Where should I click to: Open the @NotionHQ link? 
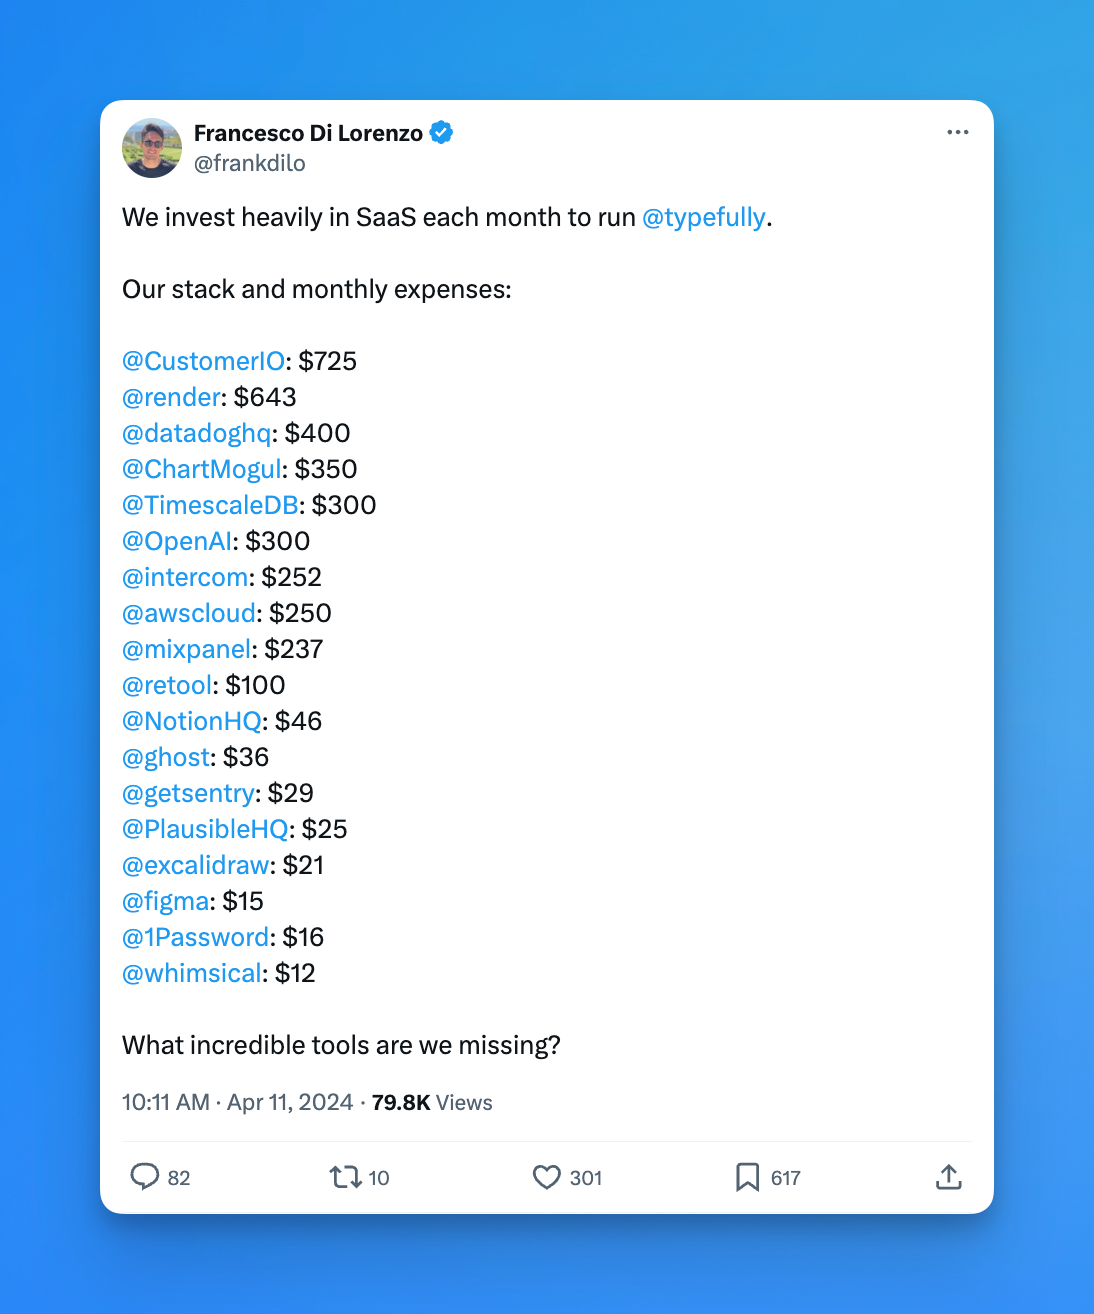click(x=192, y=721)
